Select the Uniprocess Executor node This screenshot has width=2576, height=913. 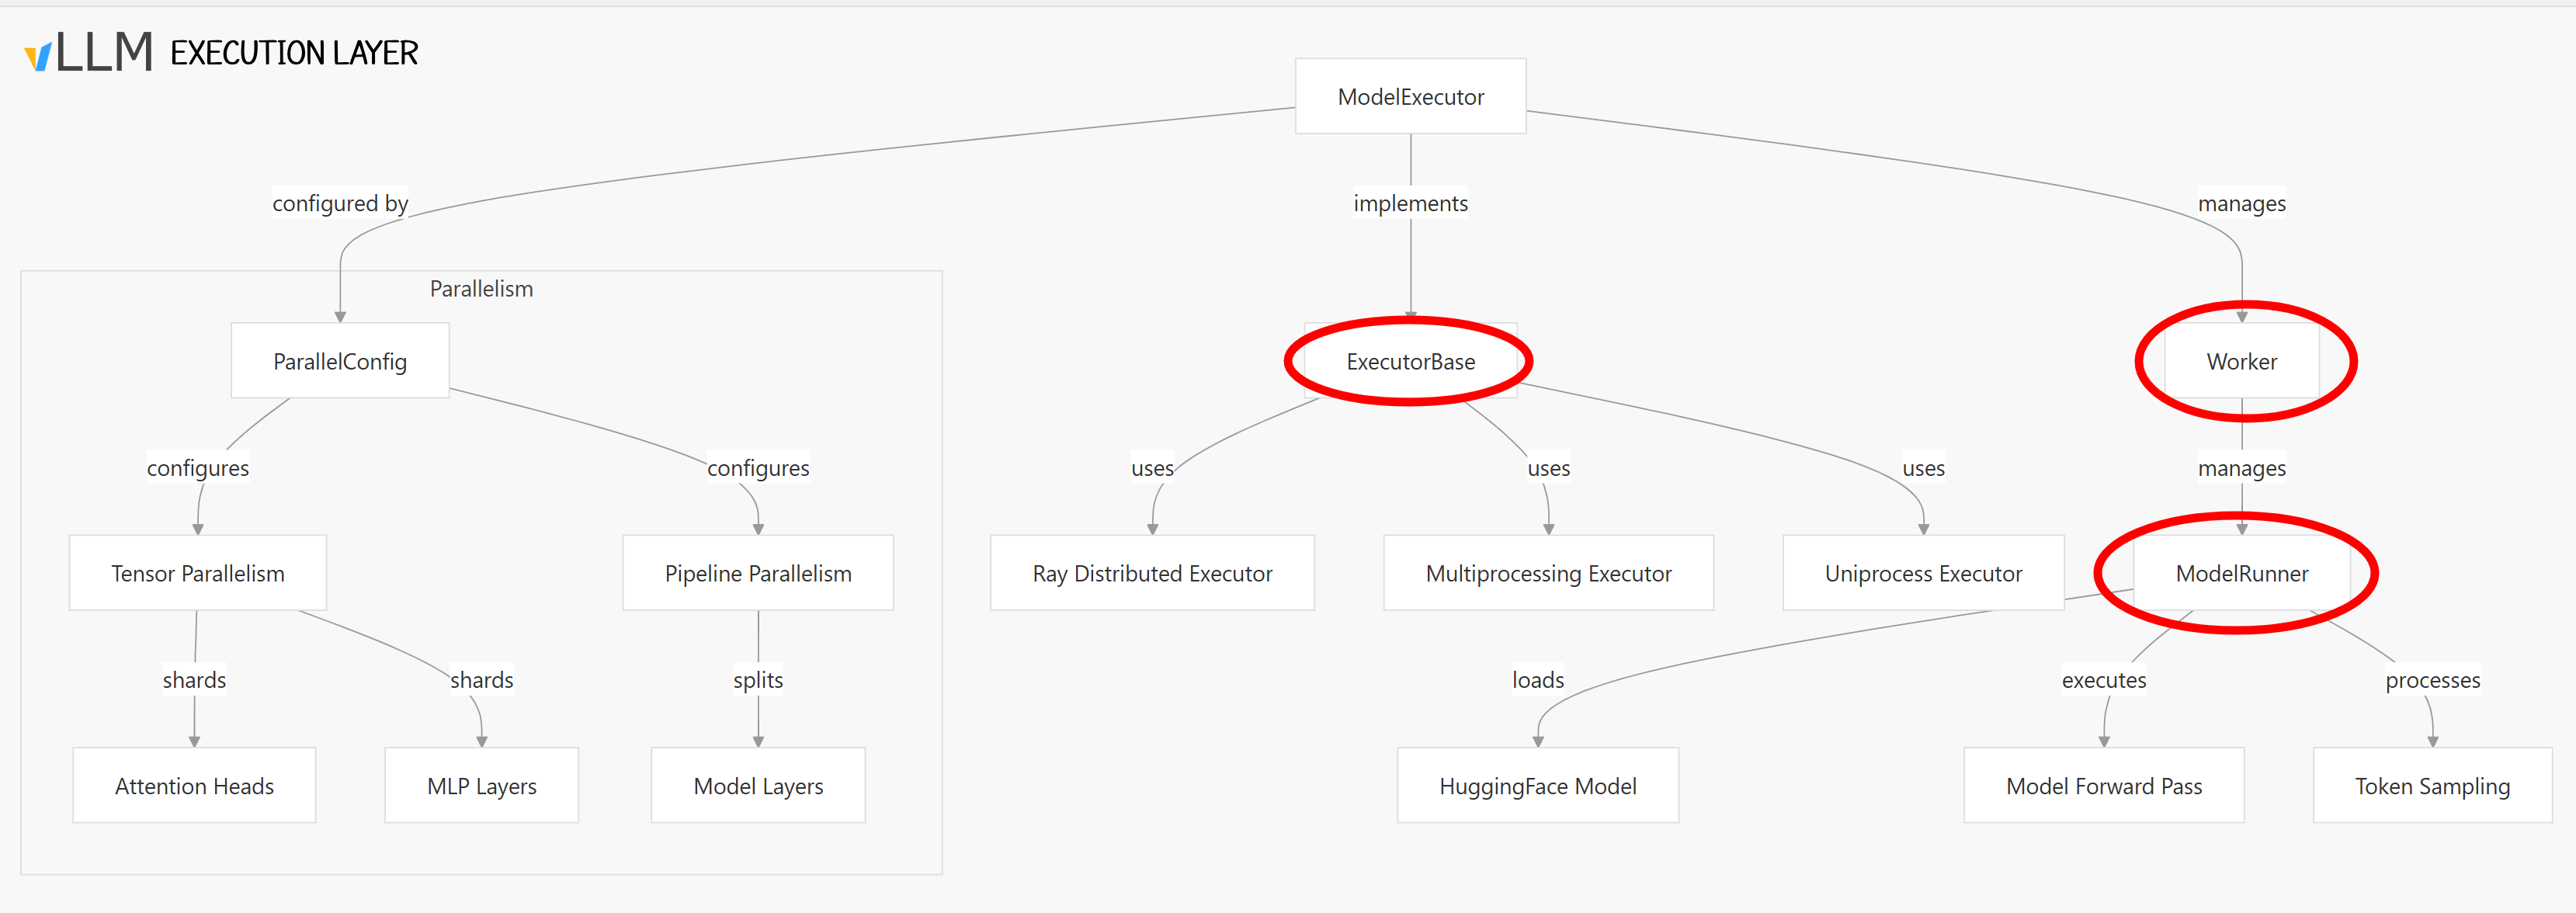click(1923, 573)
